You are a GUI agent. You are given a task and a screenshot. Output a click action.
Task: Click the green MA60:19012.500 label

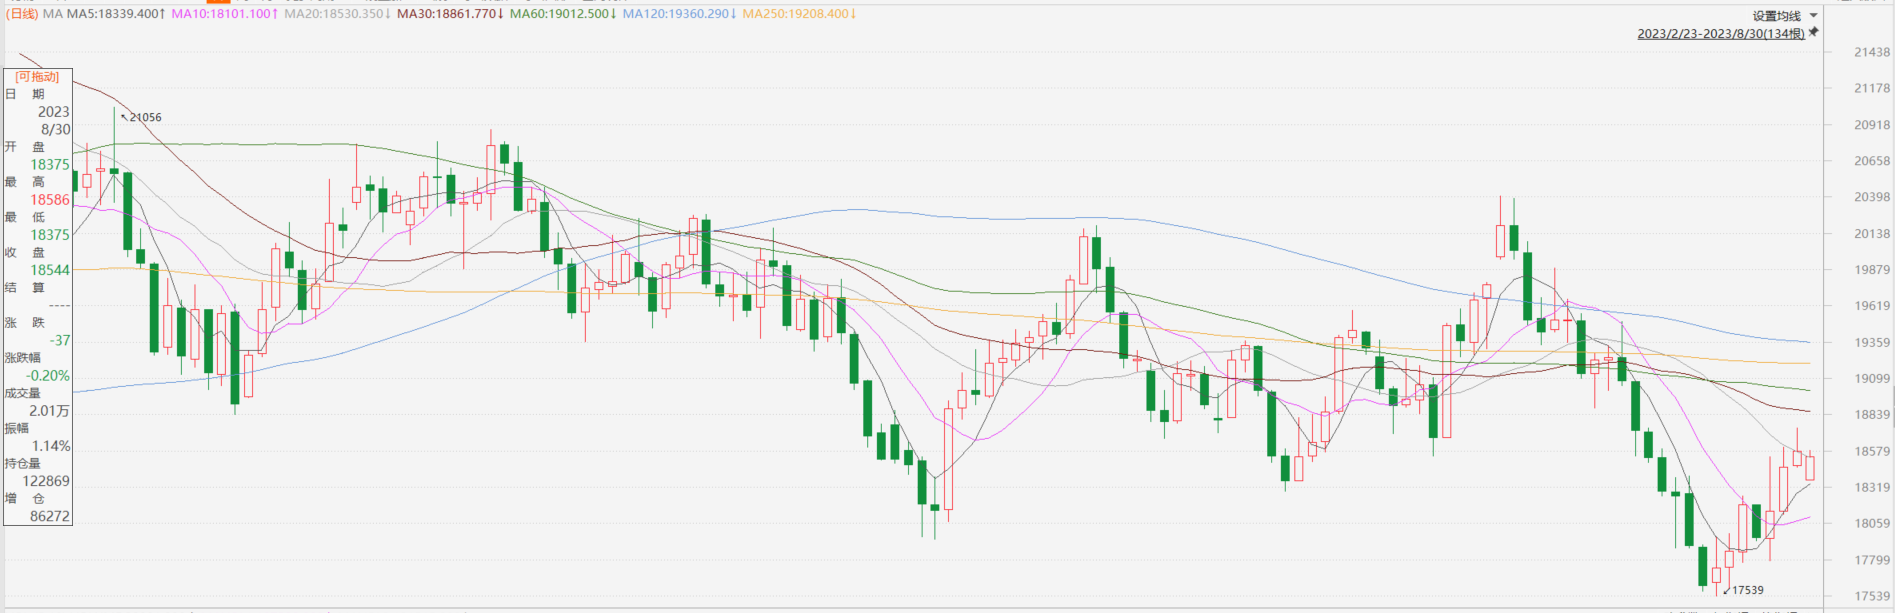(562, 14)
